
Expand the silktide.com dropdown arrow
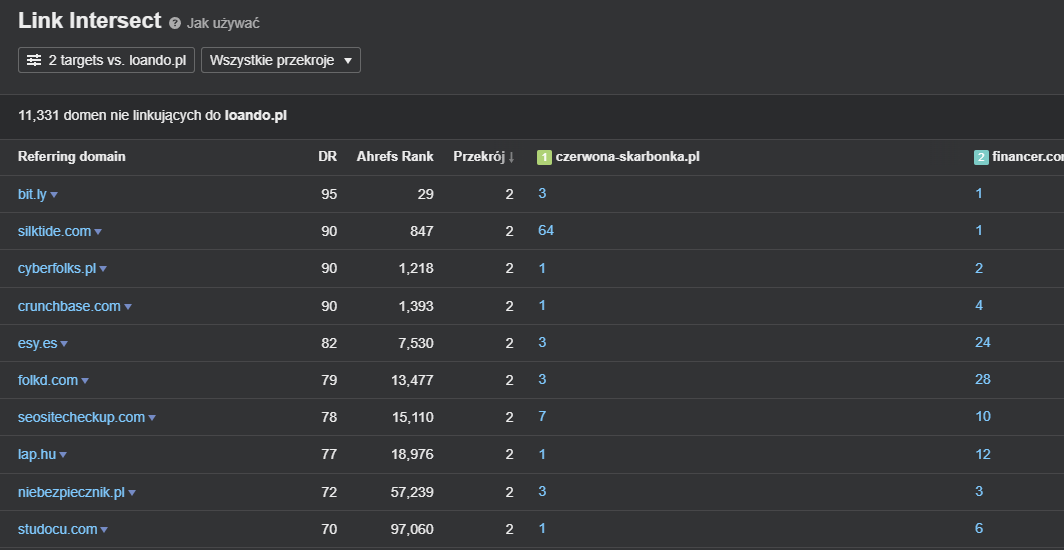[98, 232]
